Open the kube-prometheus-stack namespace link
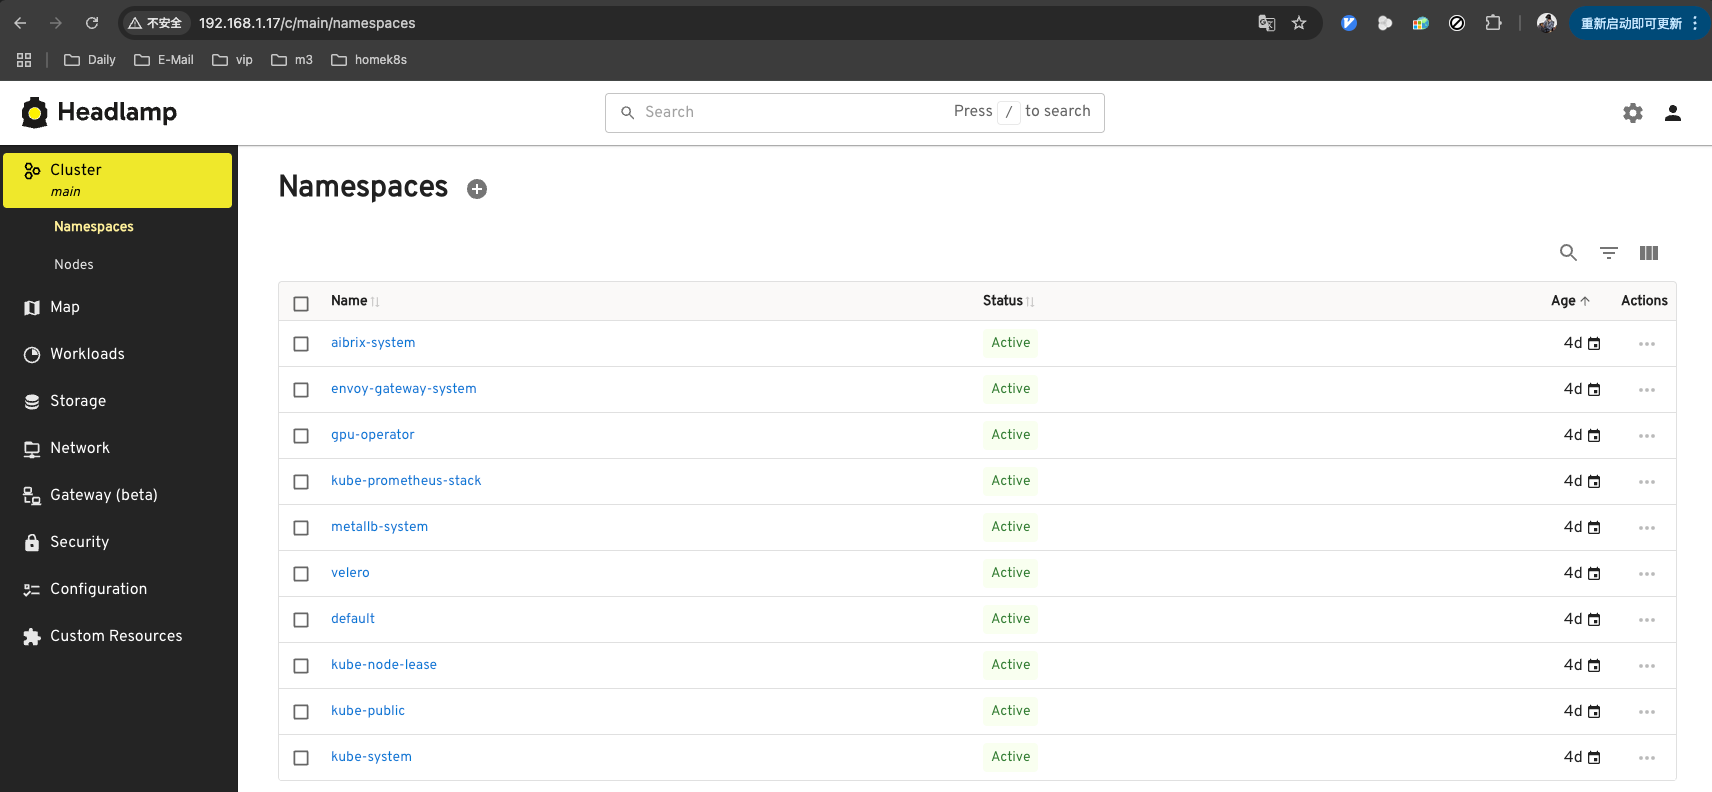1712x792 pixels. (406, 481)
